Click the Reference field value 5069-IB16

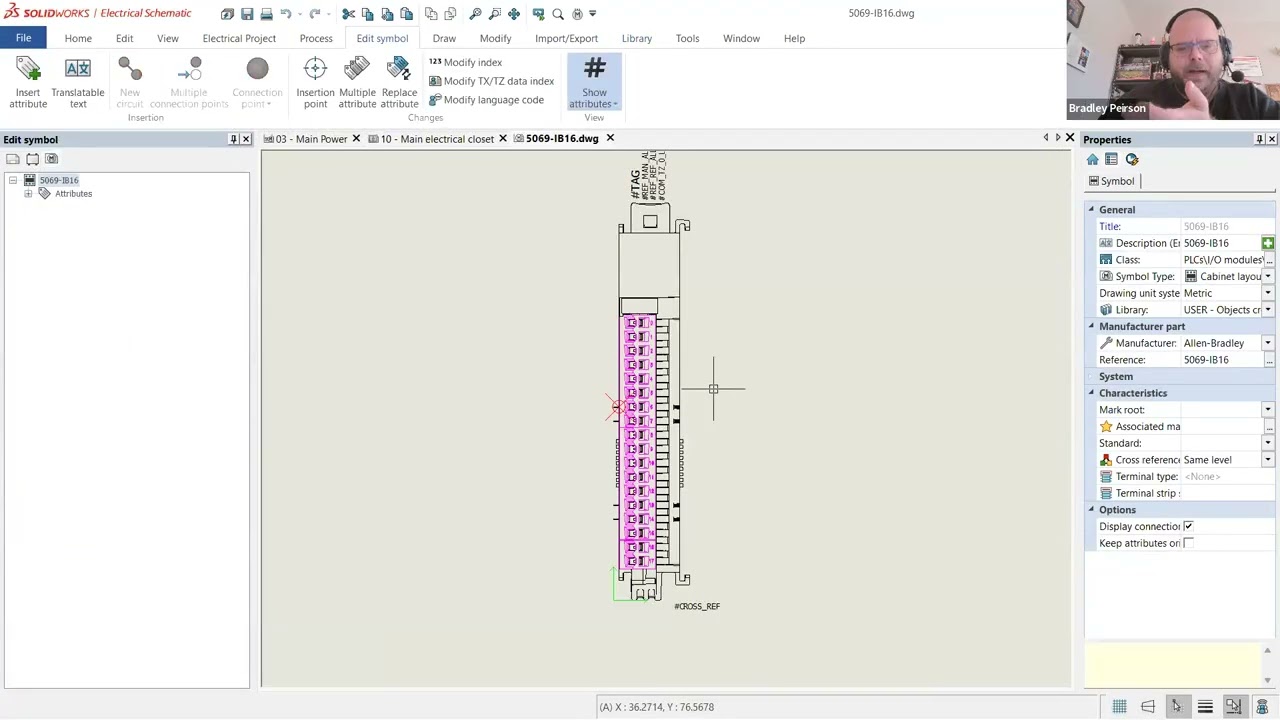point(1220,360)
